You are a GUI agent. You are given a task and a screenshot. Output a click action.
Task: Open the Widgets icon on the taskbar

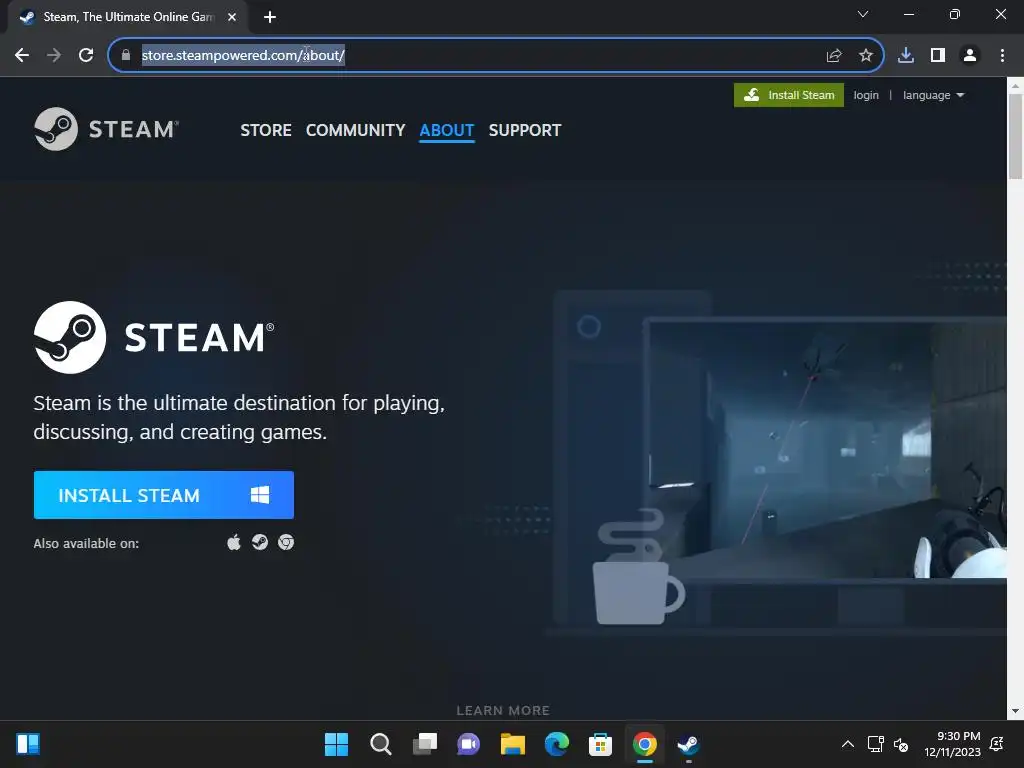pyautogui.click(x=28, y=744)
